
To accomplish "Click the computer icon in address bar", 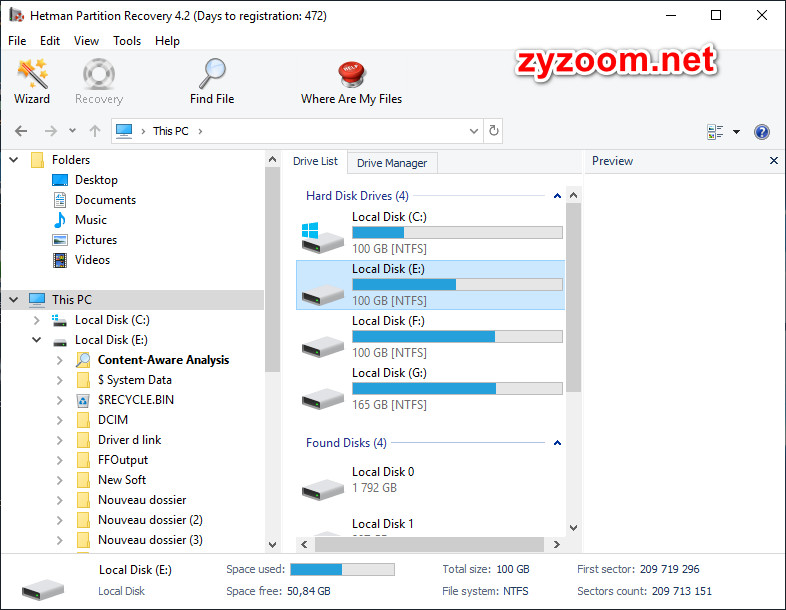I will point(124,131).
